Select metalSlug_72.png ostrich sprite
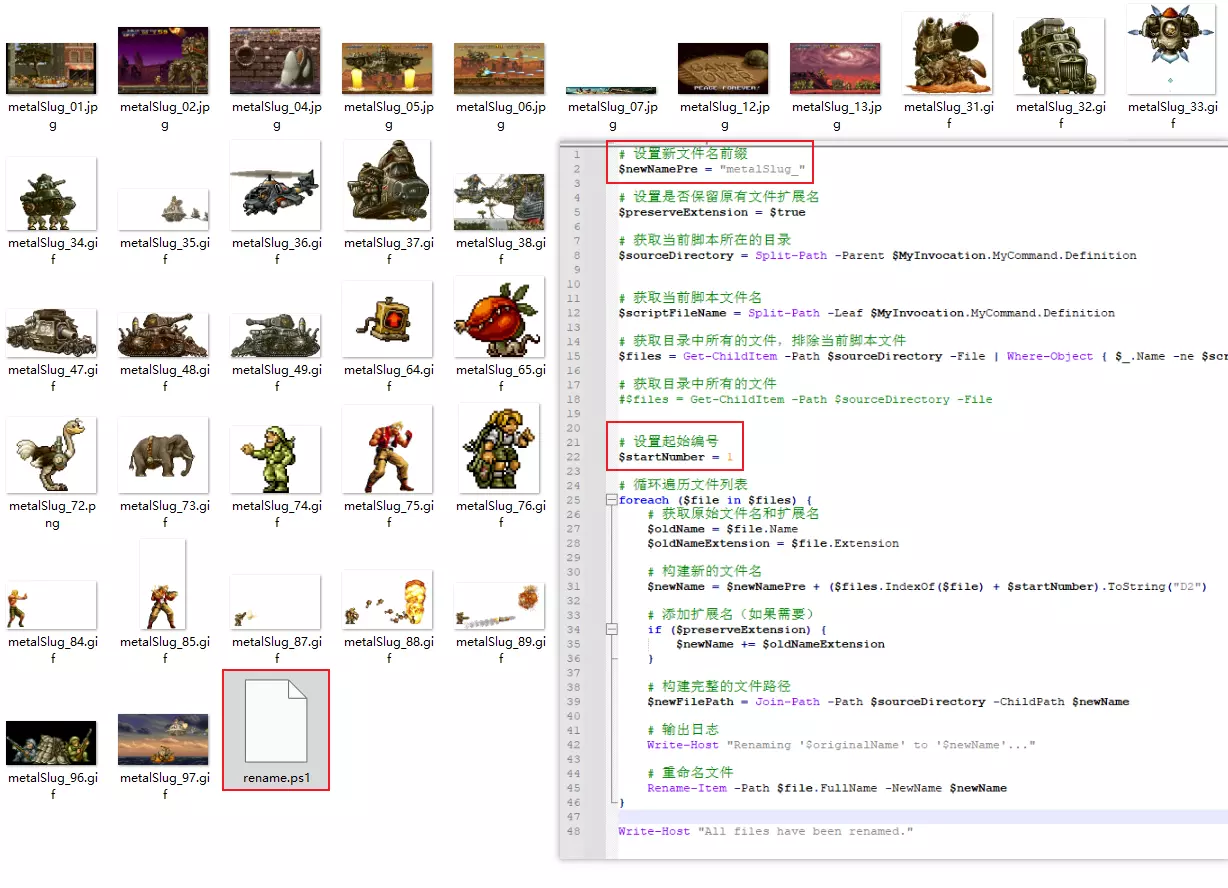The width and height of the screenshot is (1228, 888). [x=51, y=455]
